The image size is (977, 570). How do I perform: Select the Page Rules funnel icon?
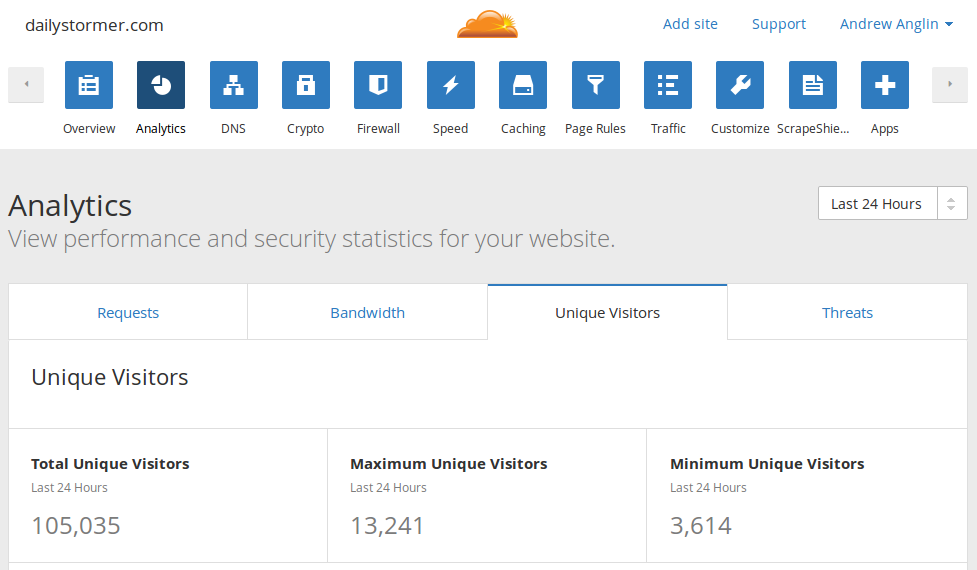(x=595, y=85)
